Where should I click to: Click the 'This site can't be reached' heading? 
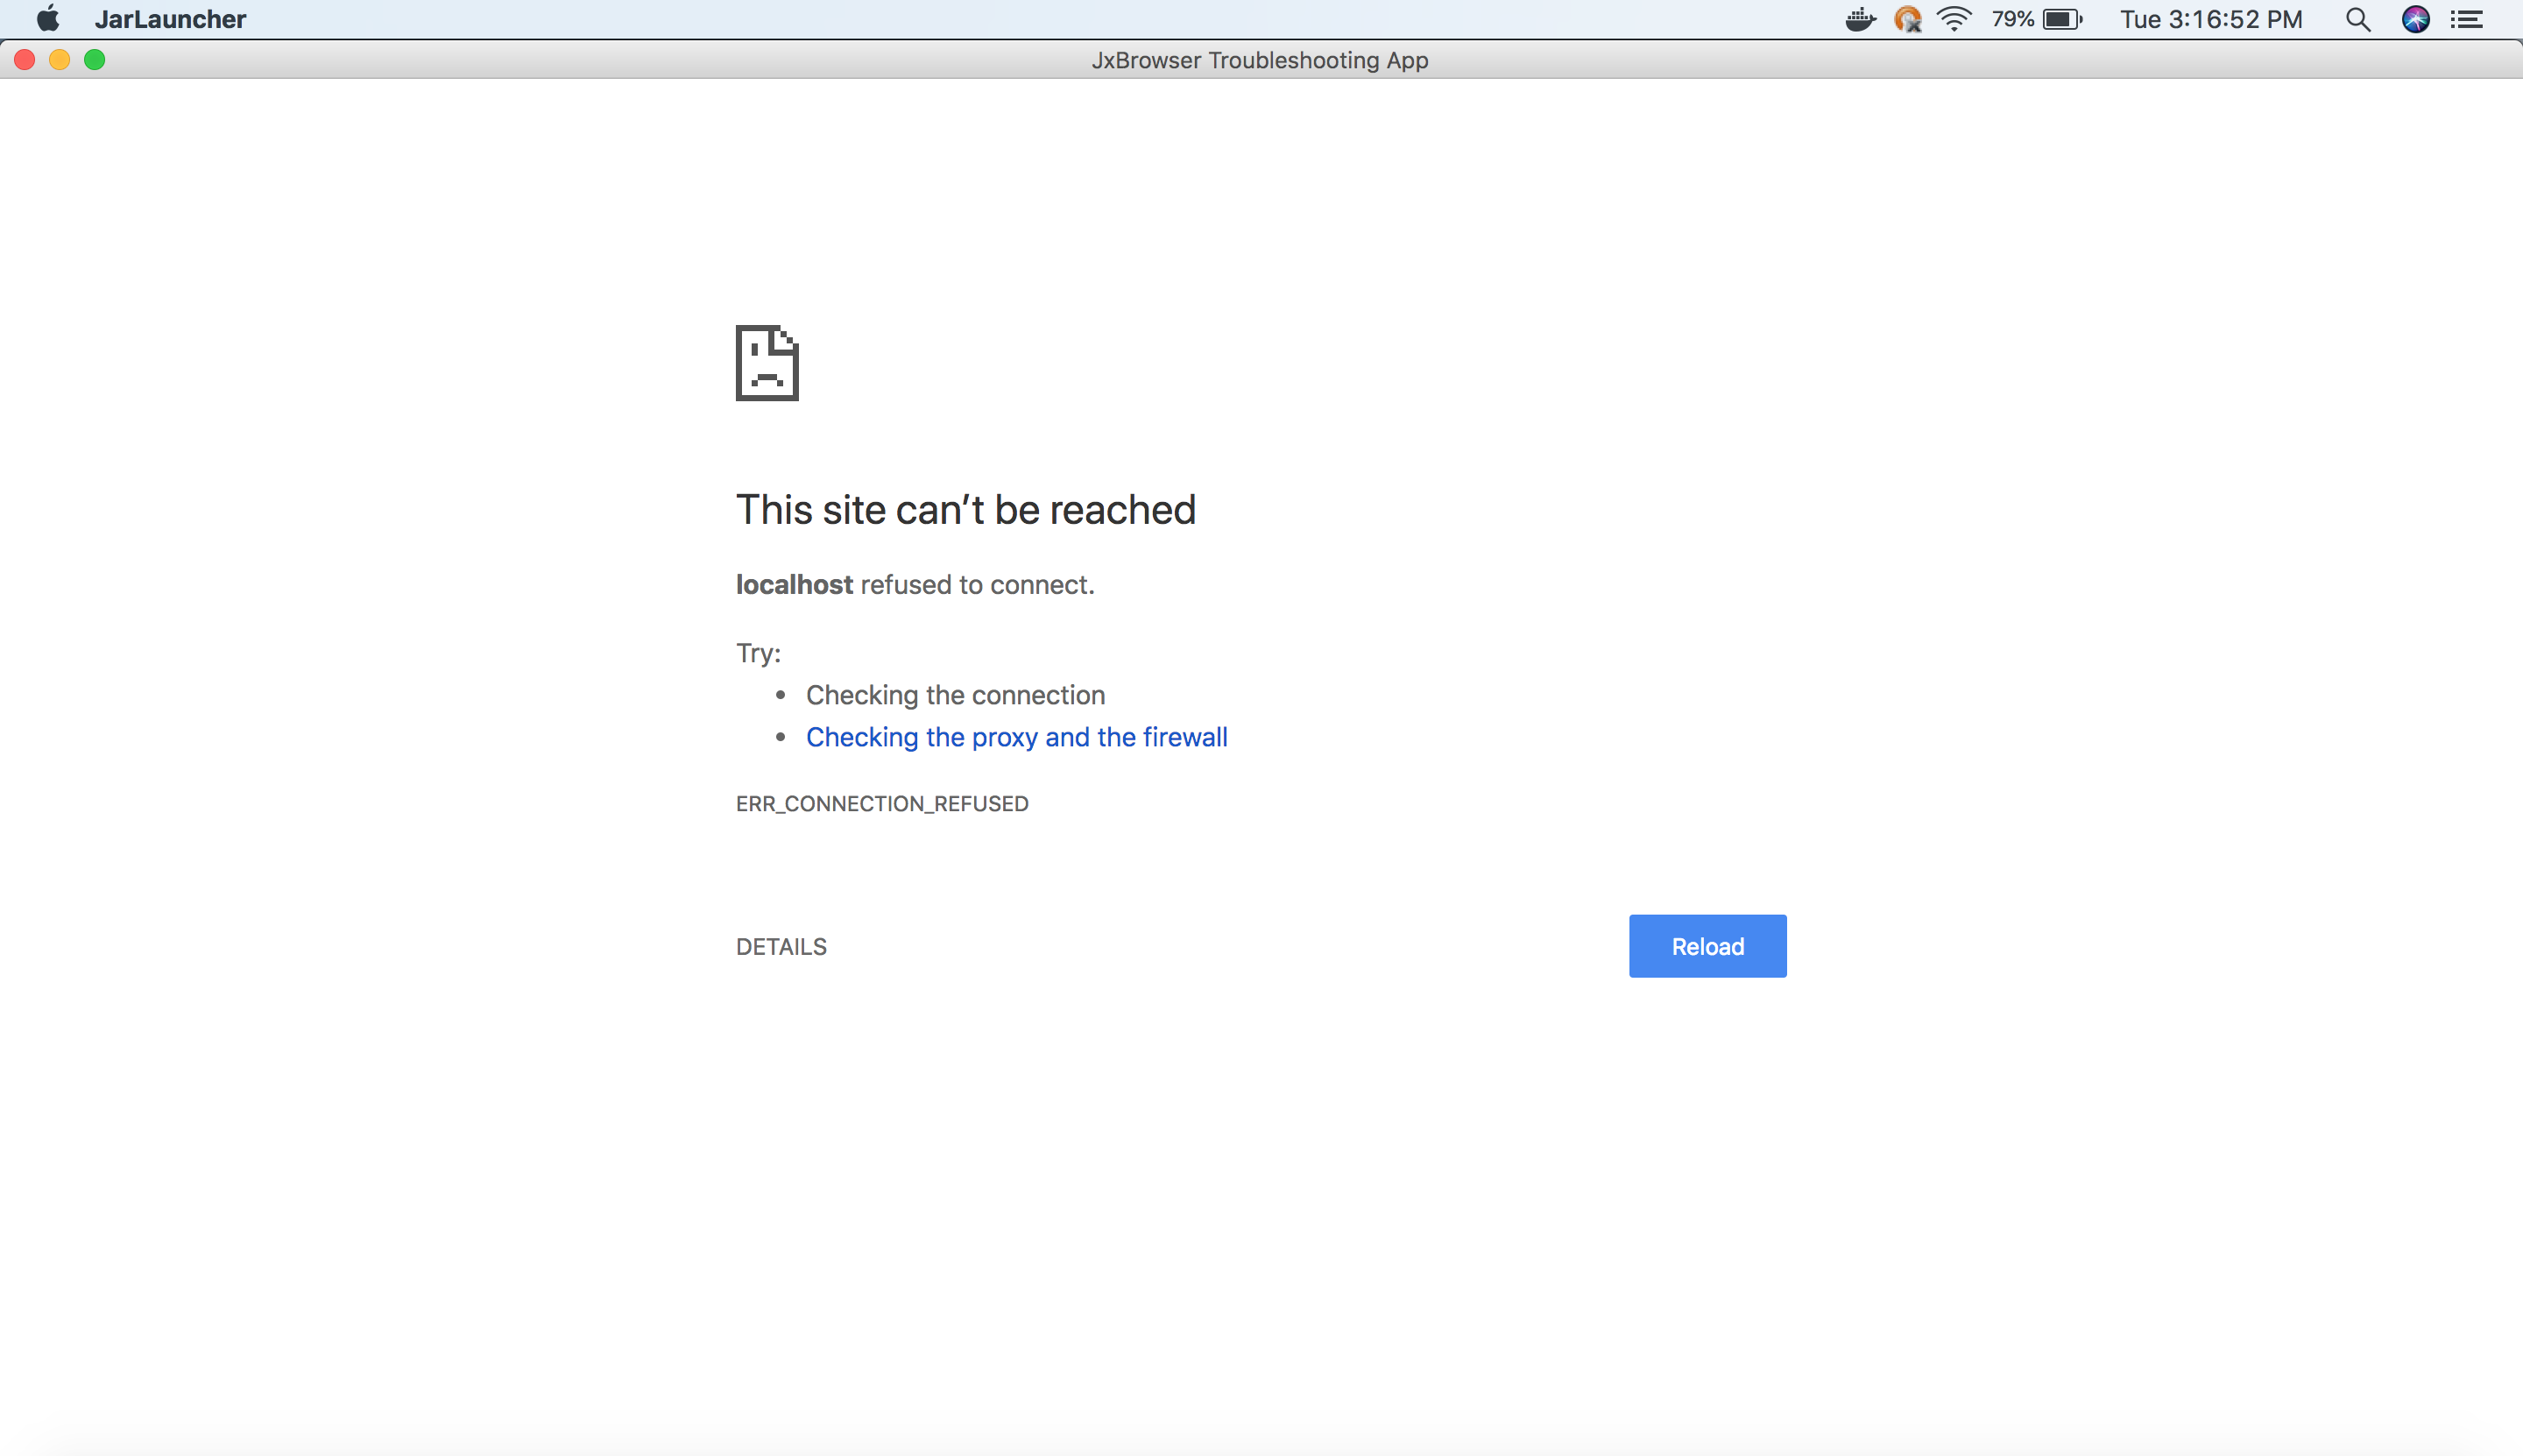[965, 510]
